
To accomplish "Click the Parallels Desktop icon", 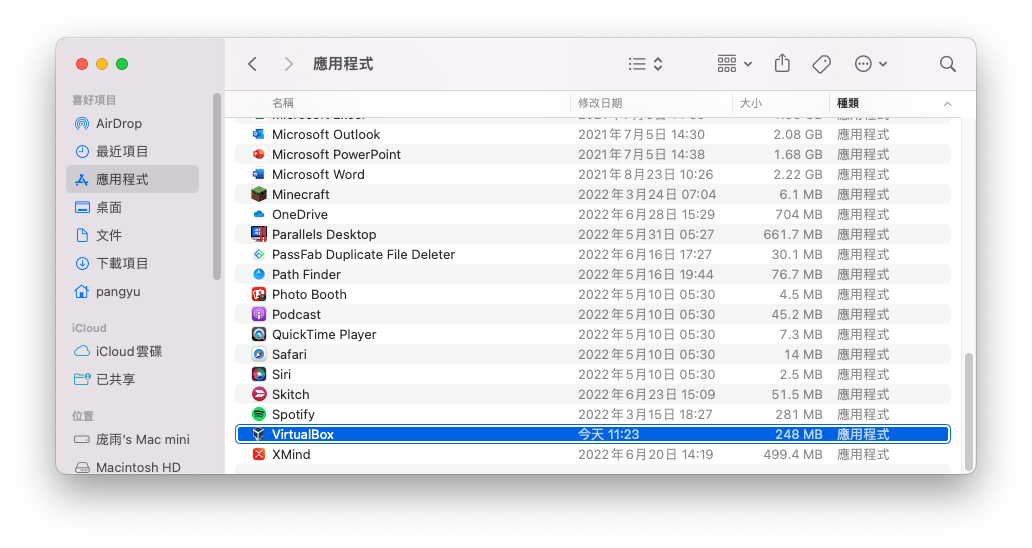I will coord(259,234).
